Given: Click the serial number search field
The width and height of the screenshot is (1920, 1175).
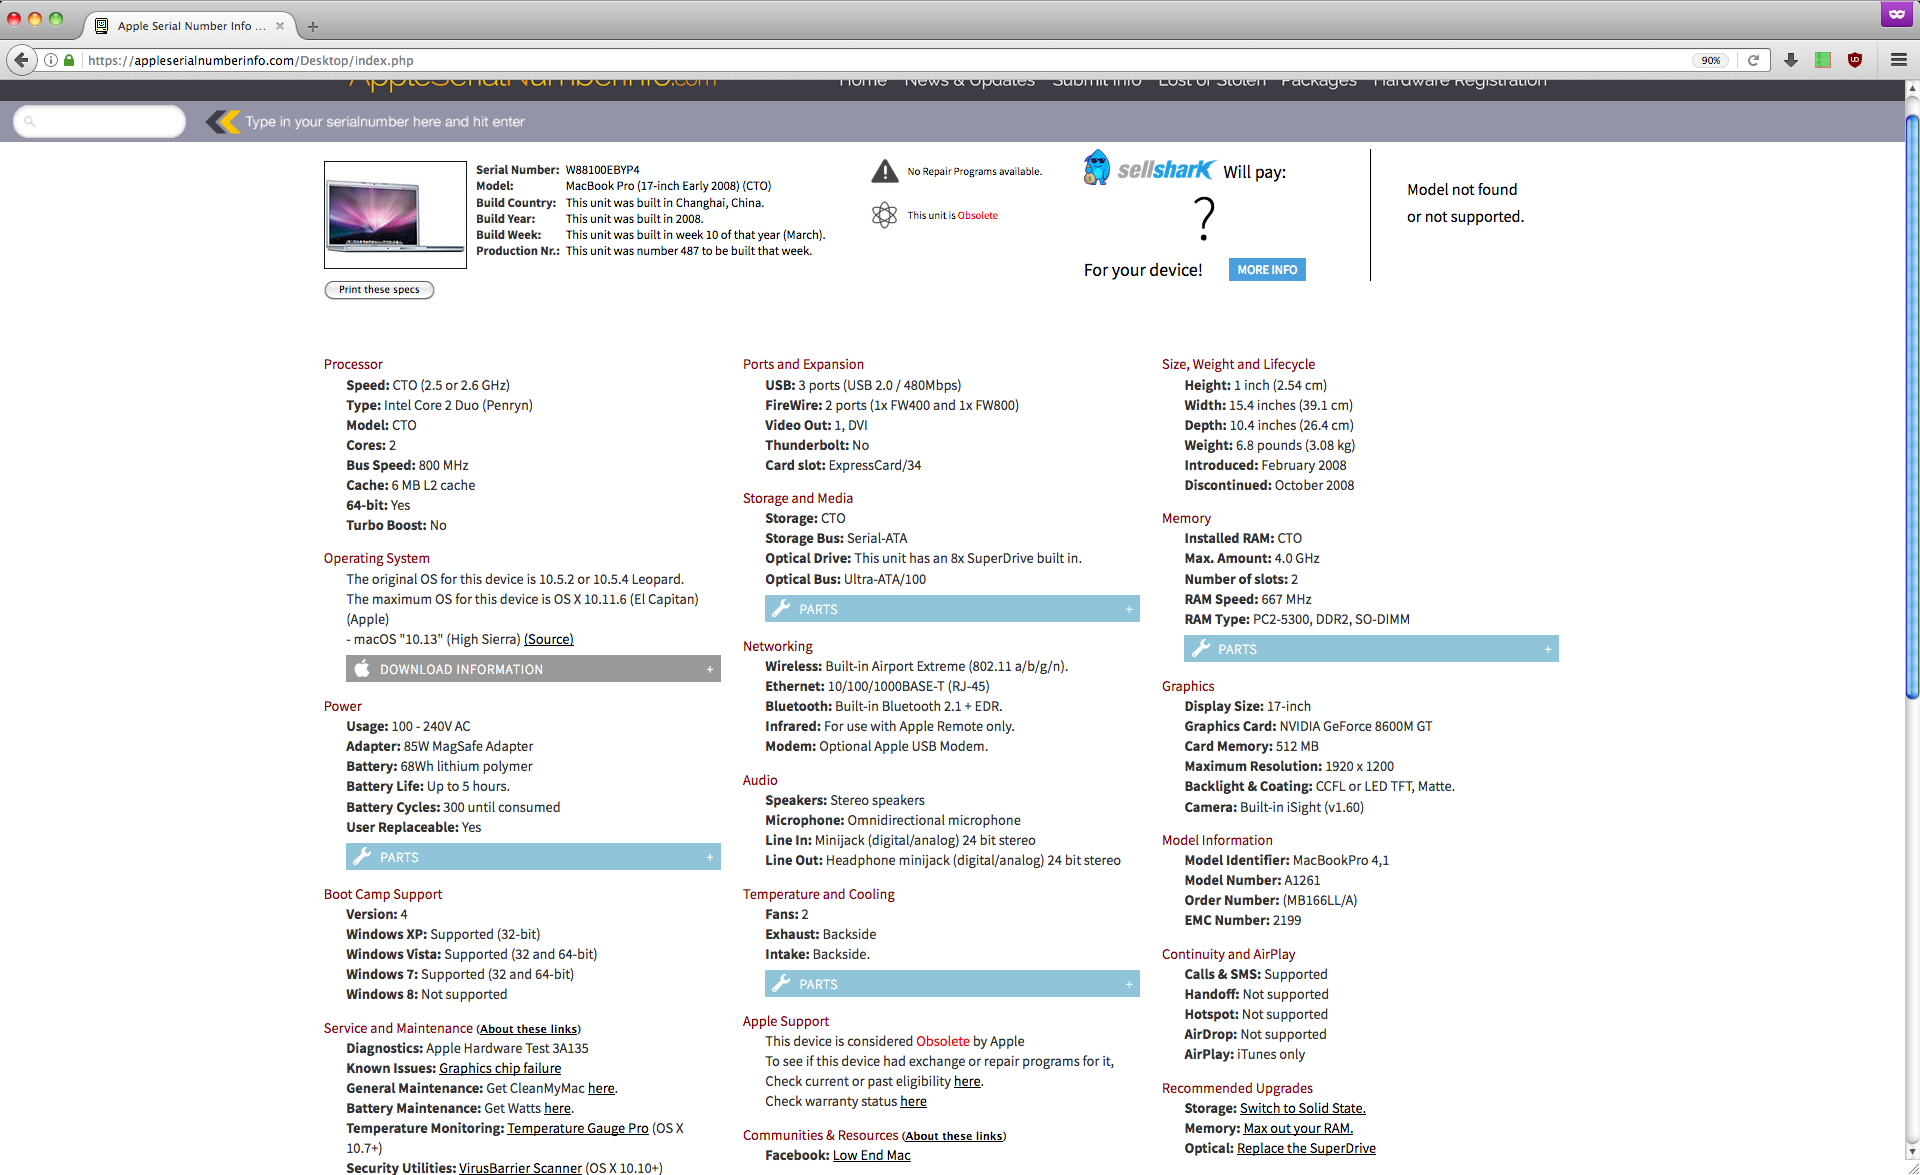Looking at the screenshot, I should tap(100, 121).
